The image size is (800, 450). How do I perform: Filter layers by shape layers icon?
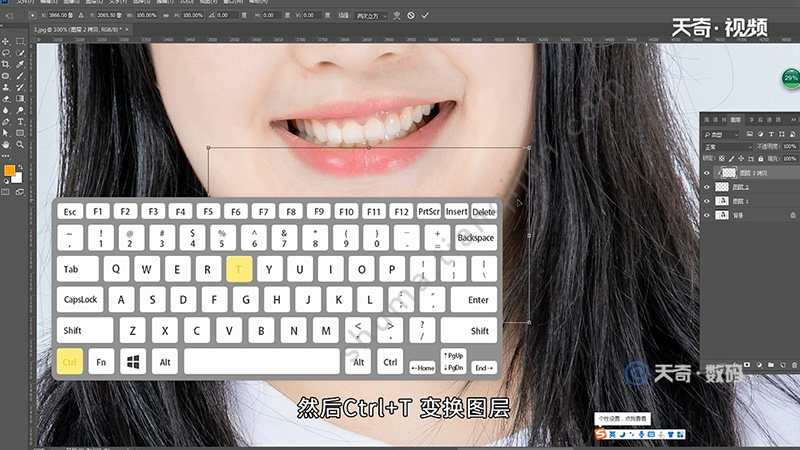pyautogui.click(x=782, y=134)
